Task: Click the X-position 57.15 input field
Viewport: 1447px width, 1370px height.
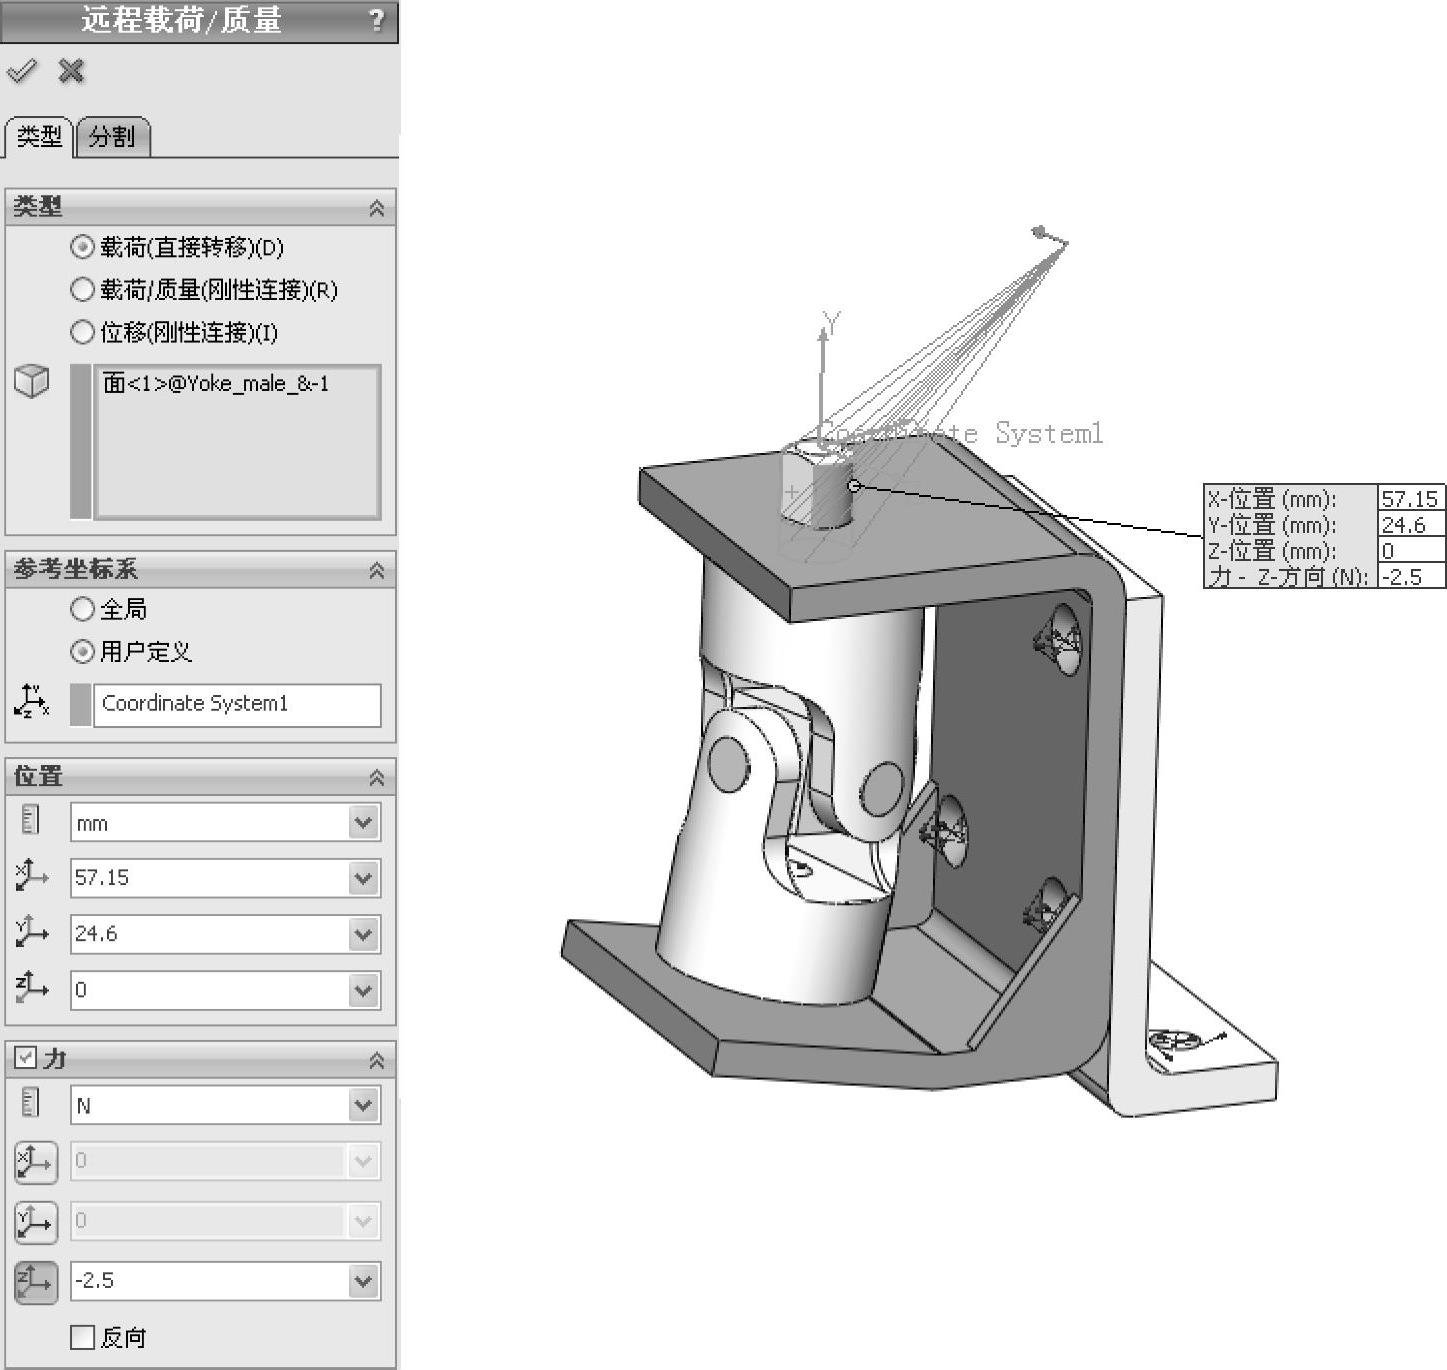Action: [208, 878]
